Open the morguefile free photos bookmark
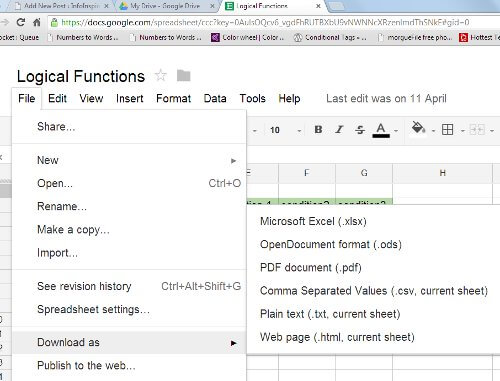This screenshot has width=500, height=381. (415, 38)
